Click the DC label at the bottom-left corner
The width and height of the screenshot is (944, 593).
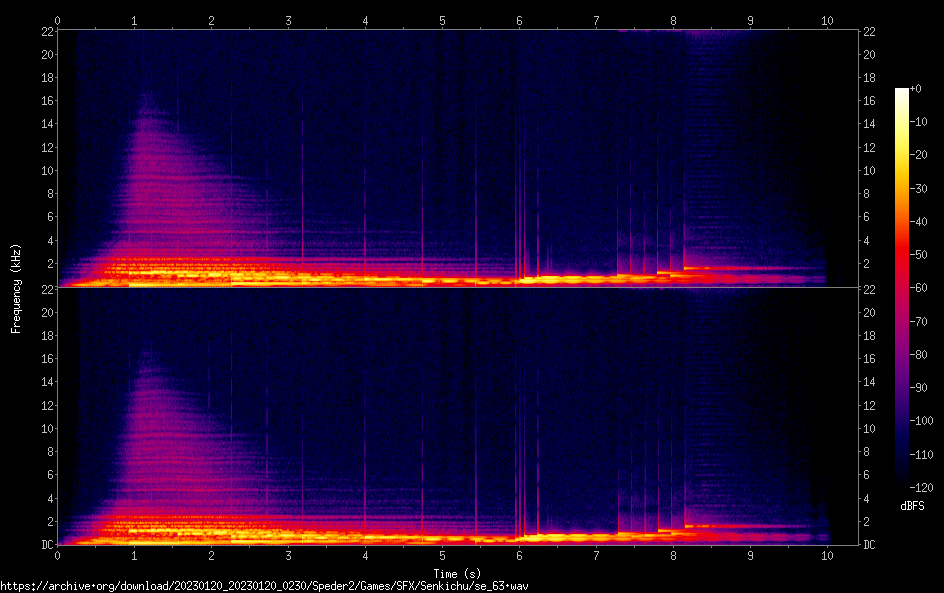click(x=45, y=545)
